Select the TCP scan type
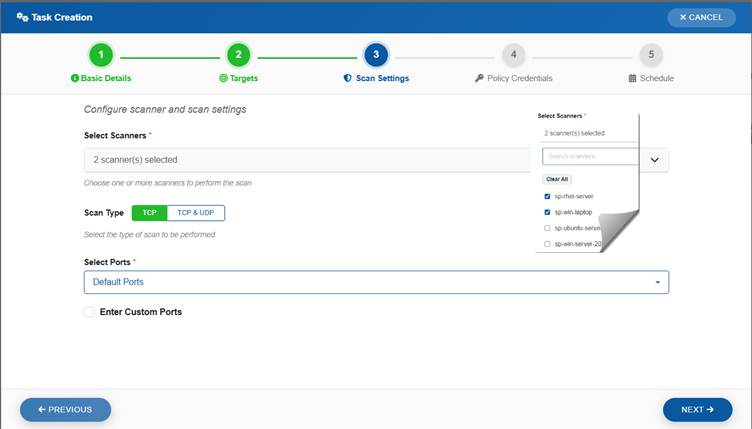The image size is (752, 429). [x=148, y=213]
